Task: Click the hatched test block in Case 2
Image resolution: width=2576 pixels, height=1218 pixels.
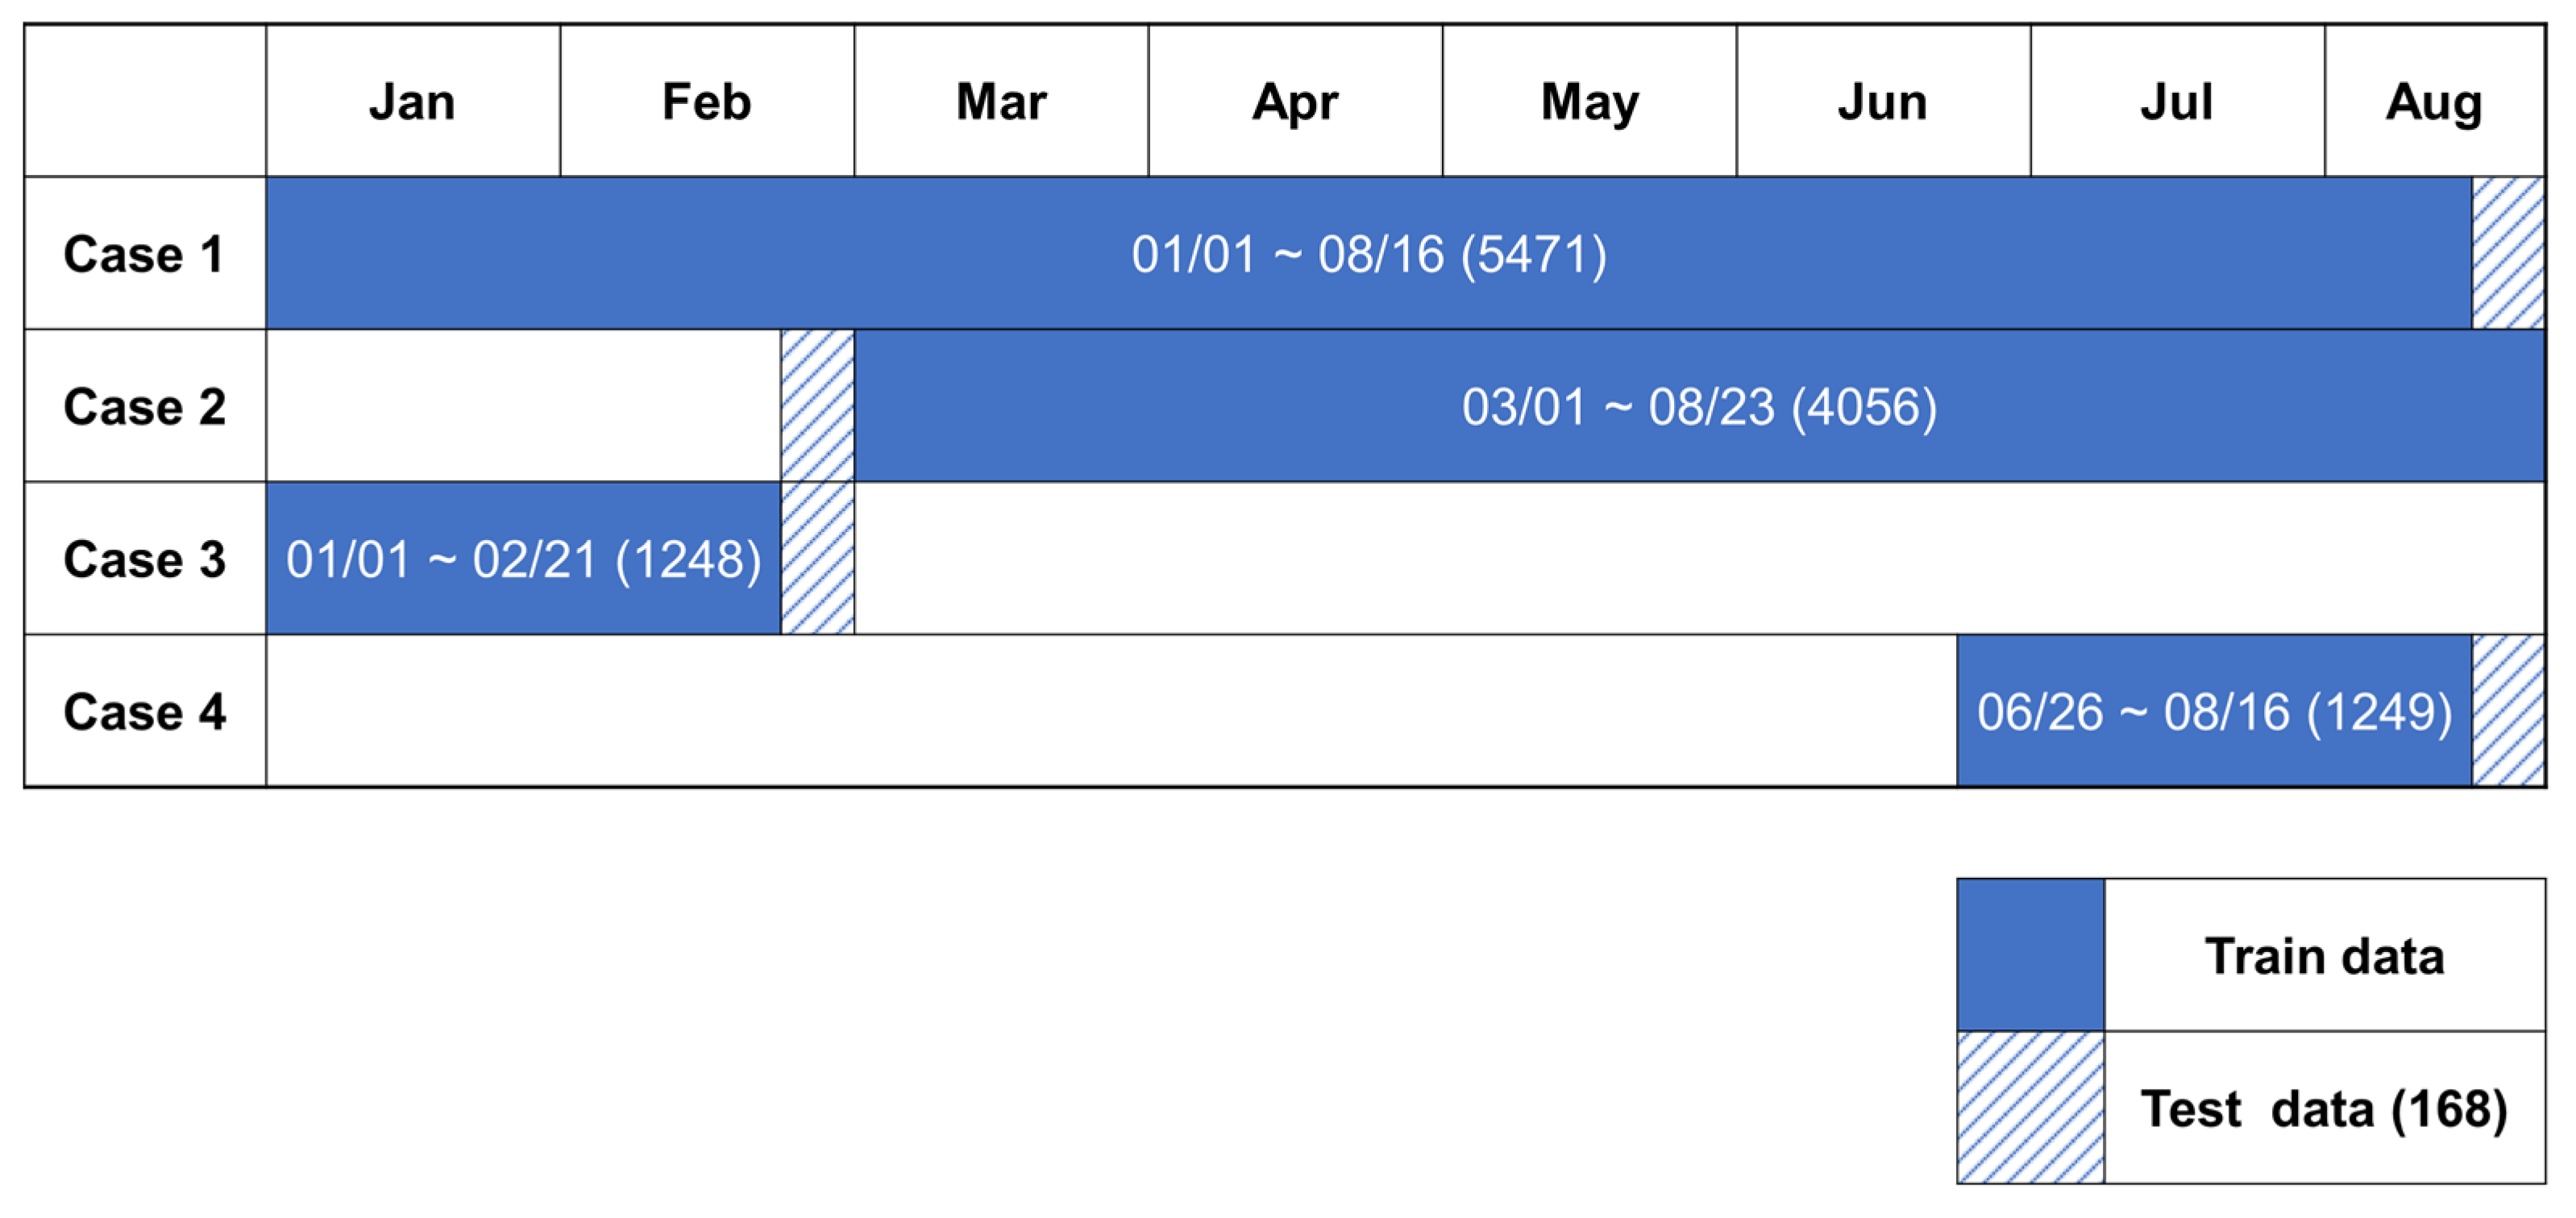Action: (x=817, y=407)
